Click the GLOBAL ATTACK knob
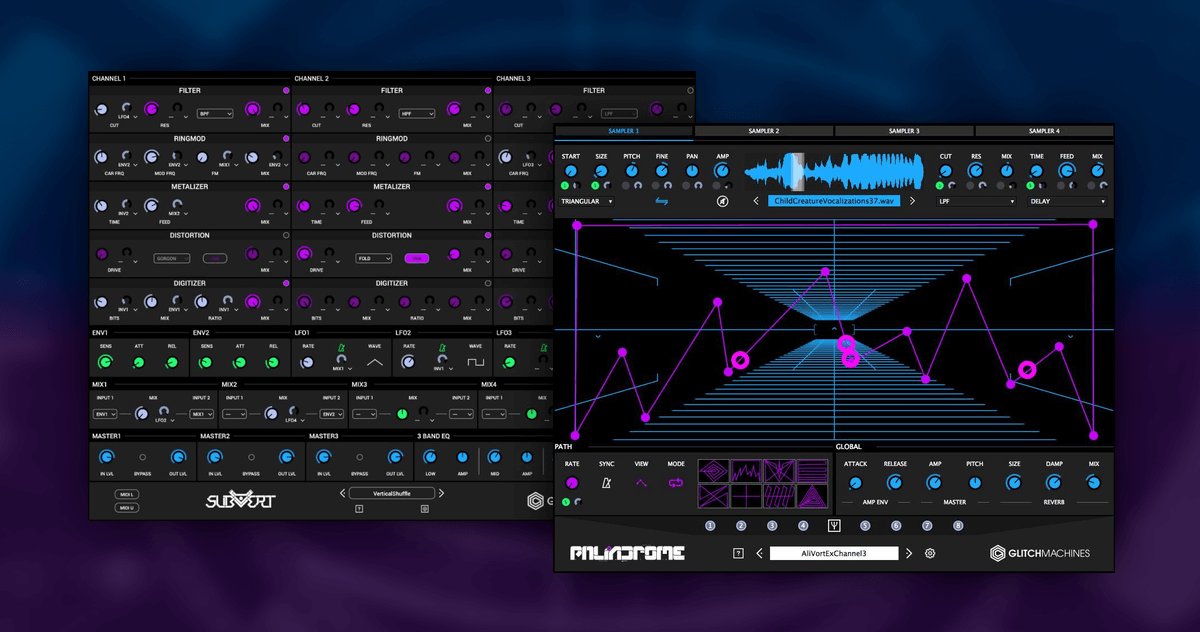This screenshot has height=632, width=1200. pos(855,482)
